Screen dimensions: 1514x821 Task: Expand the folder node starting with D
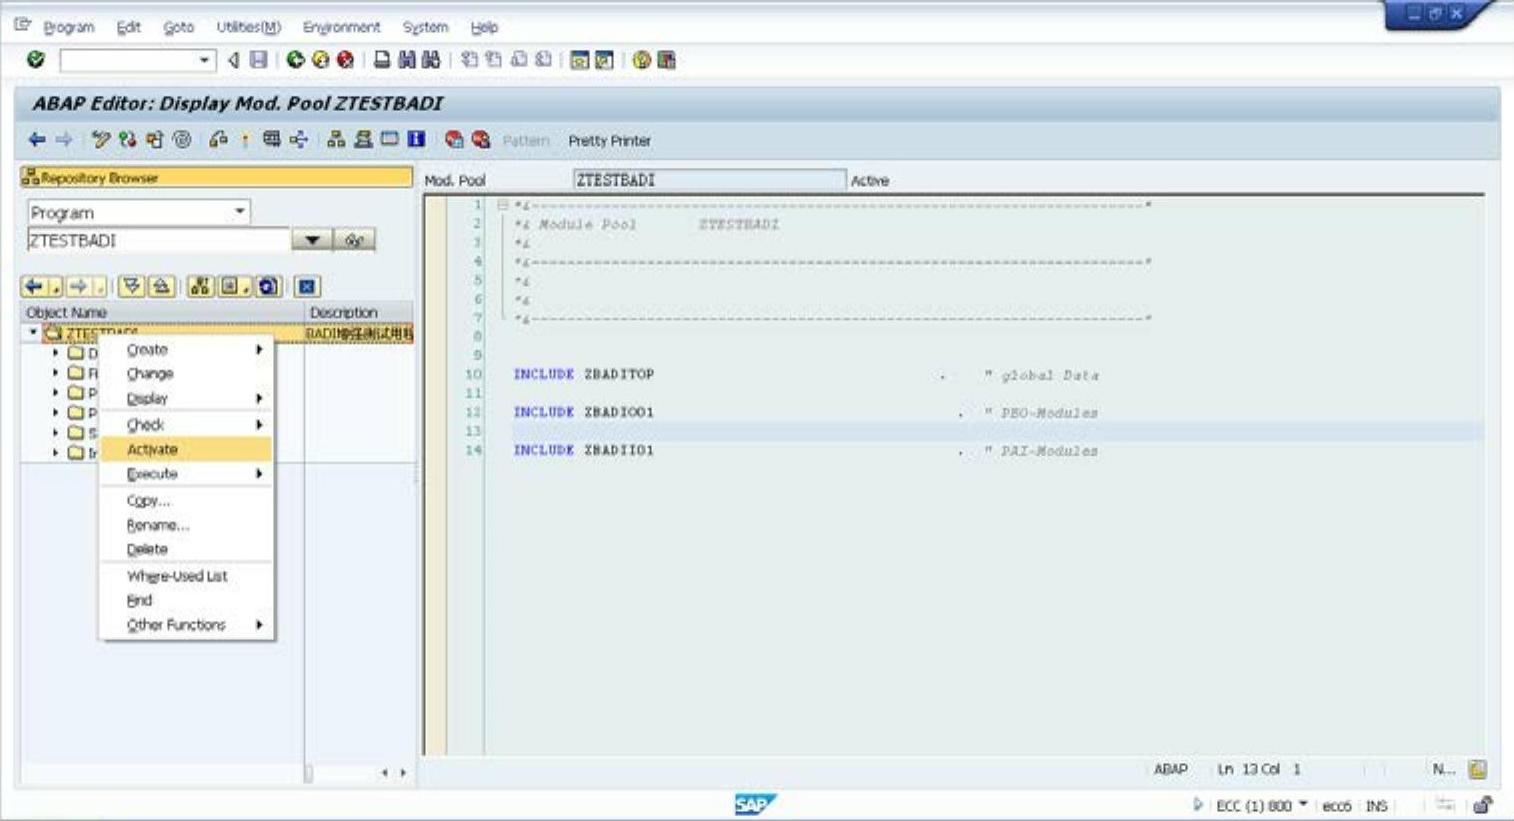(x=55, y=353)
